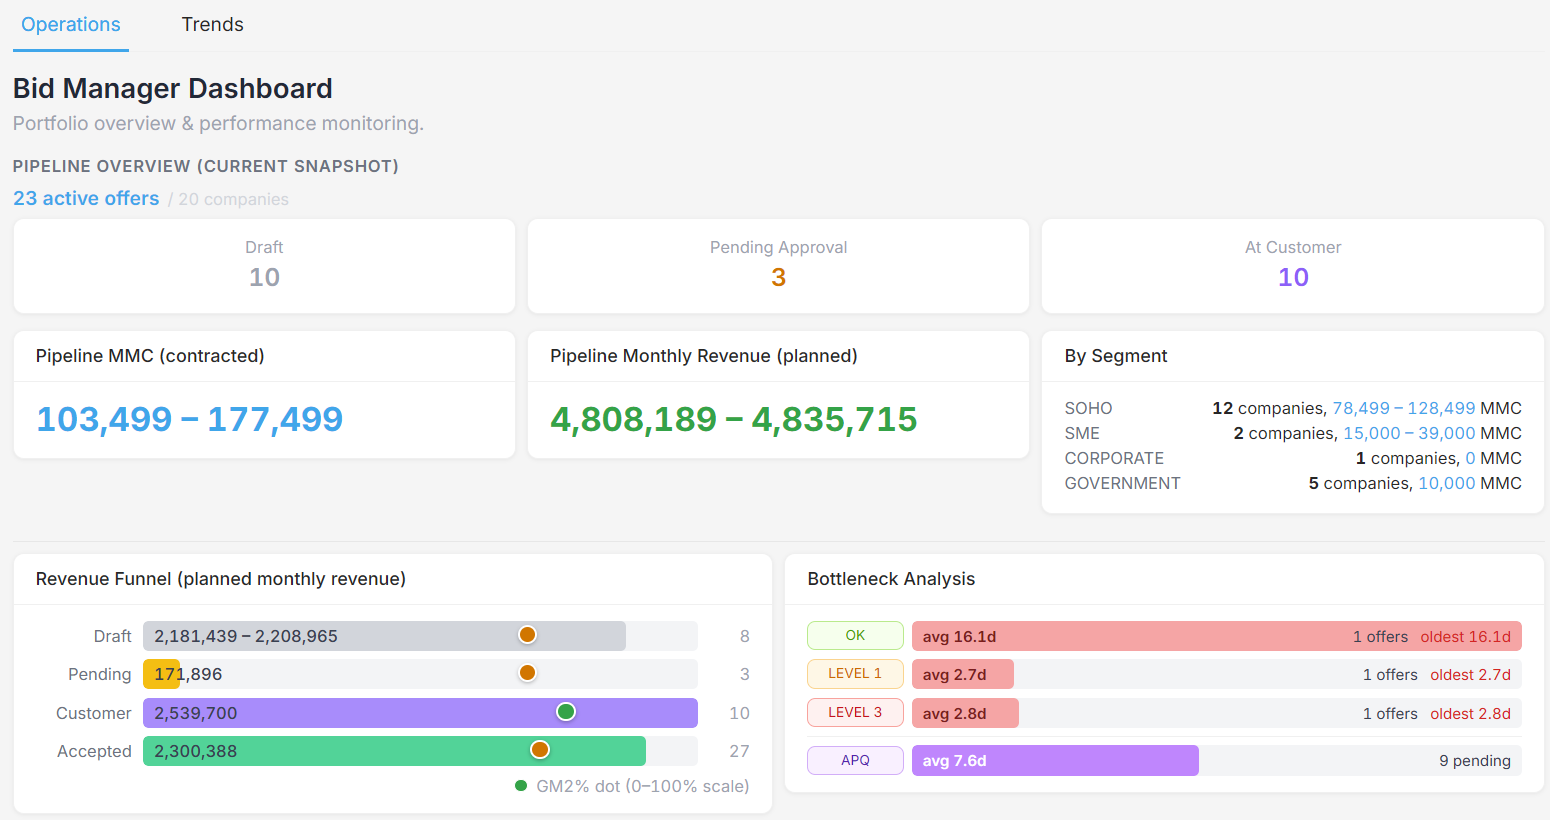Switch to the Operations tab

tap(71, 25)
